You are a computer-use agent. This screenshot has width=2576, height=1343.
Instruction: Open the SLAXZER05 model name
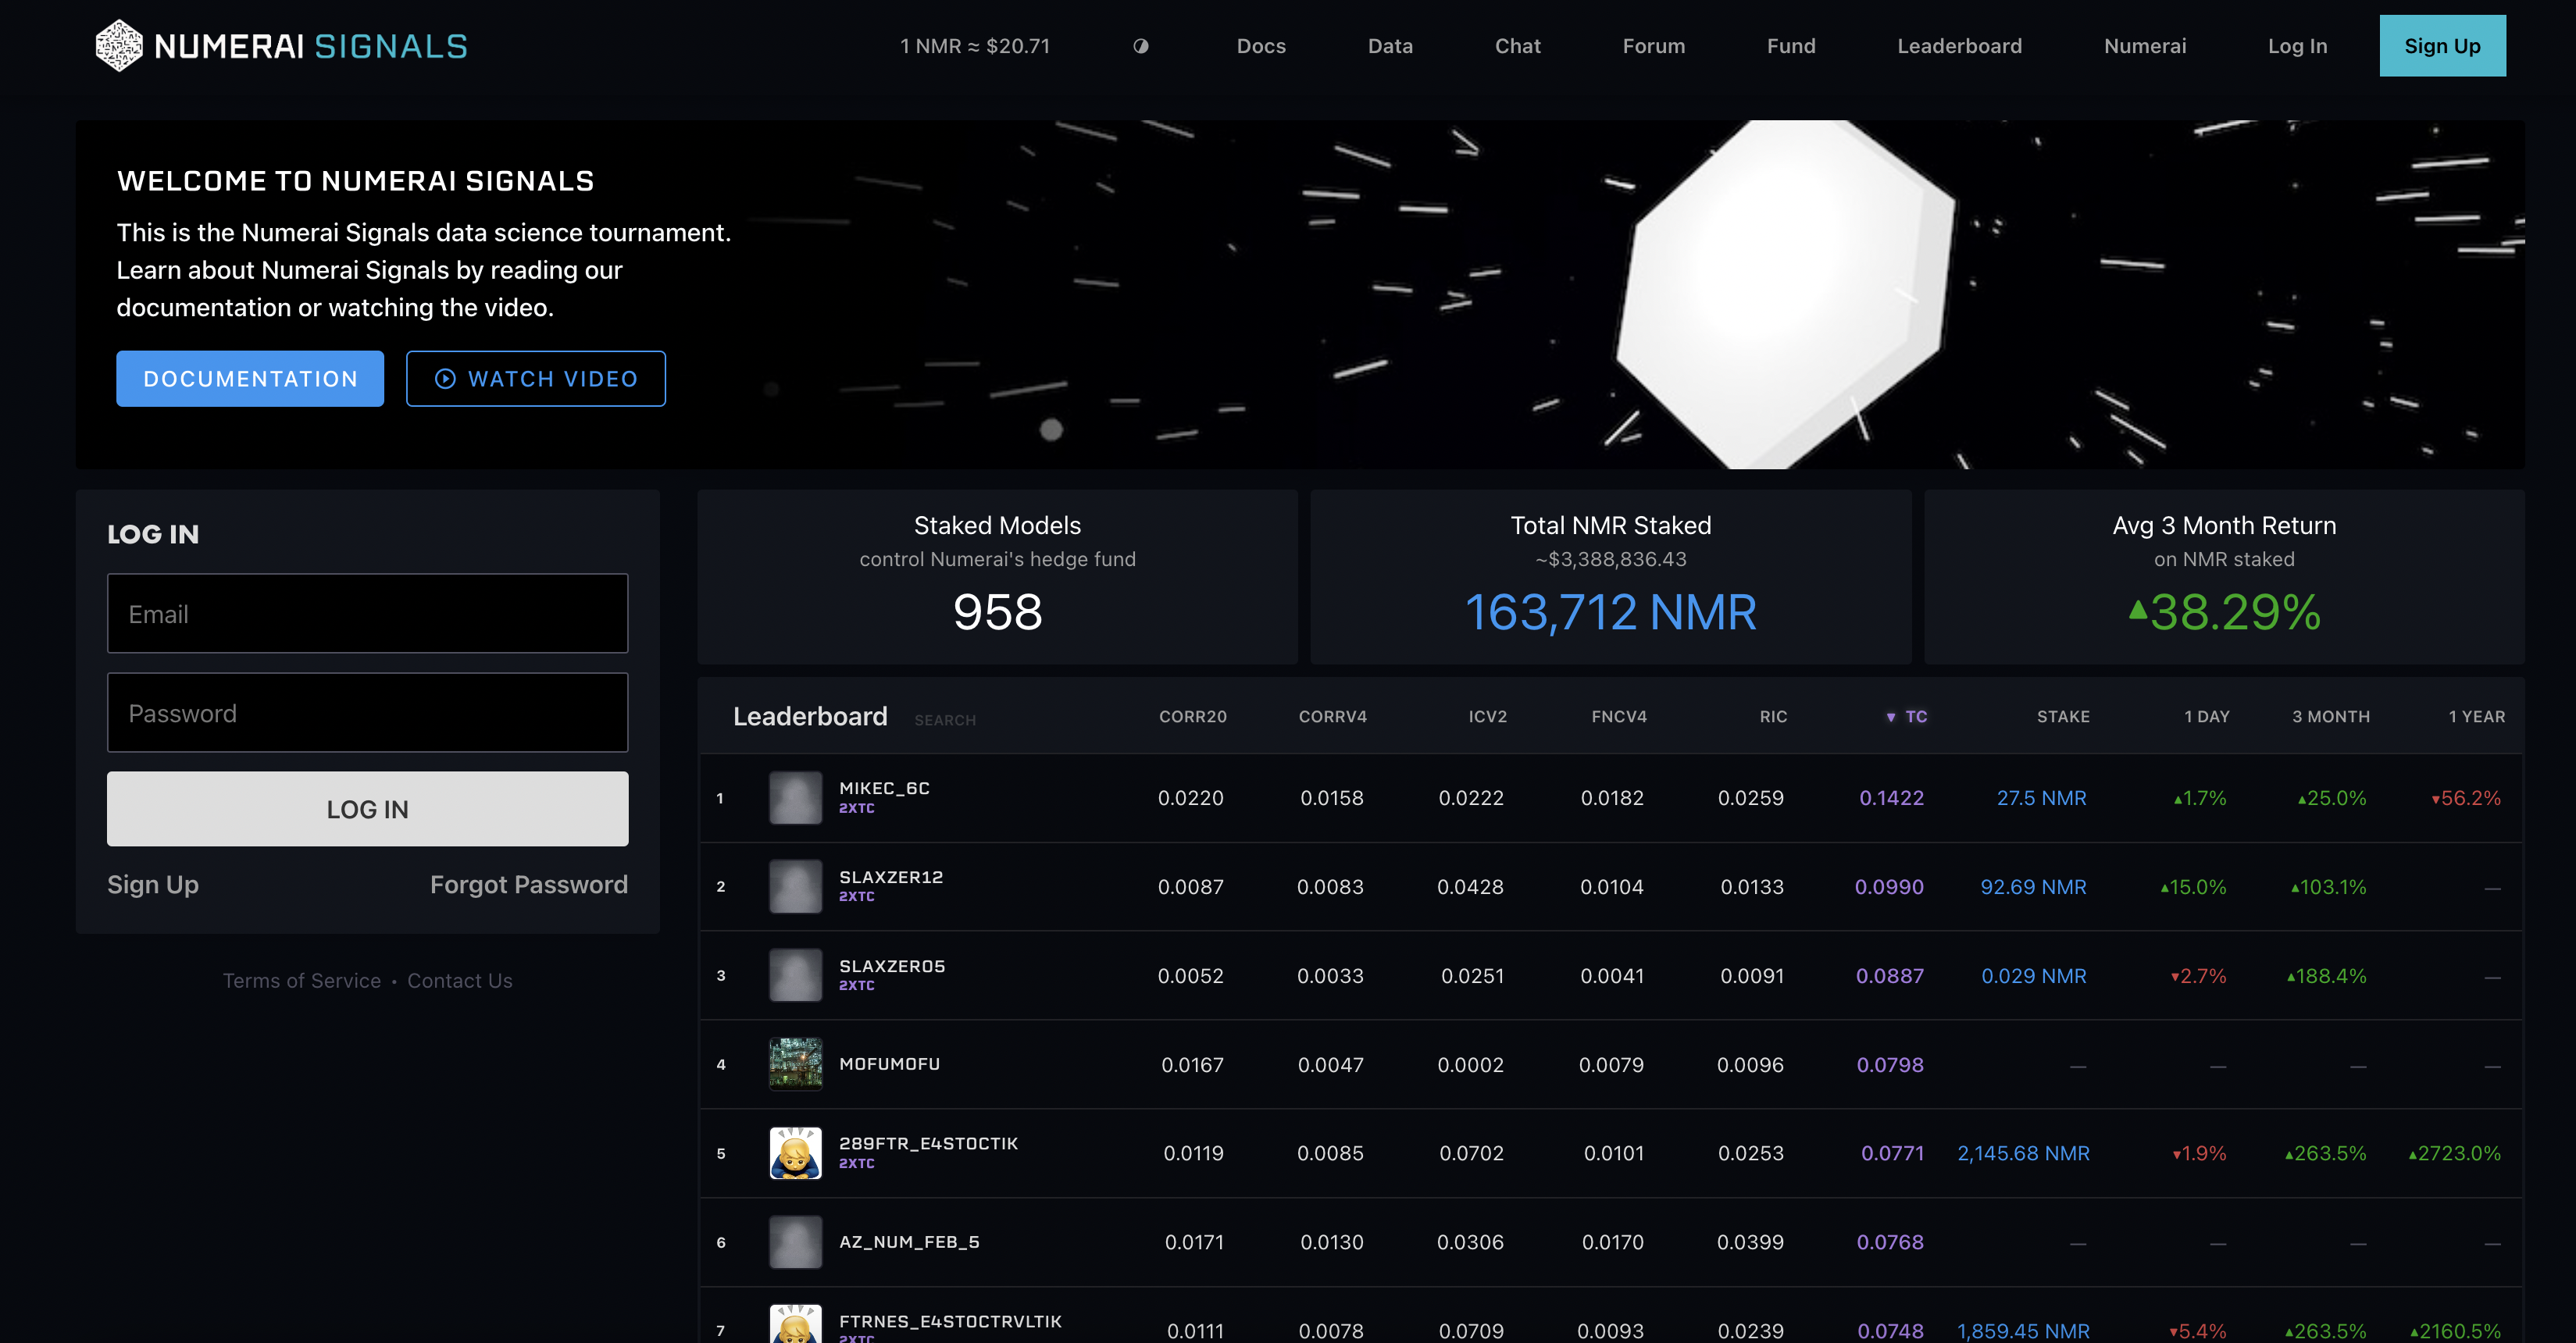pos(892,966)
